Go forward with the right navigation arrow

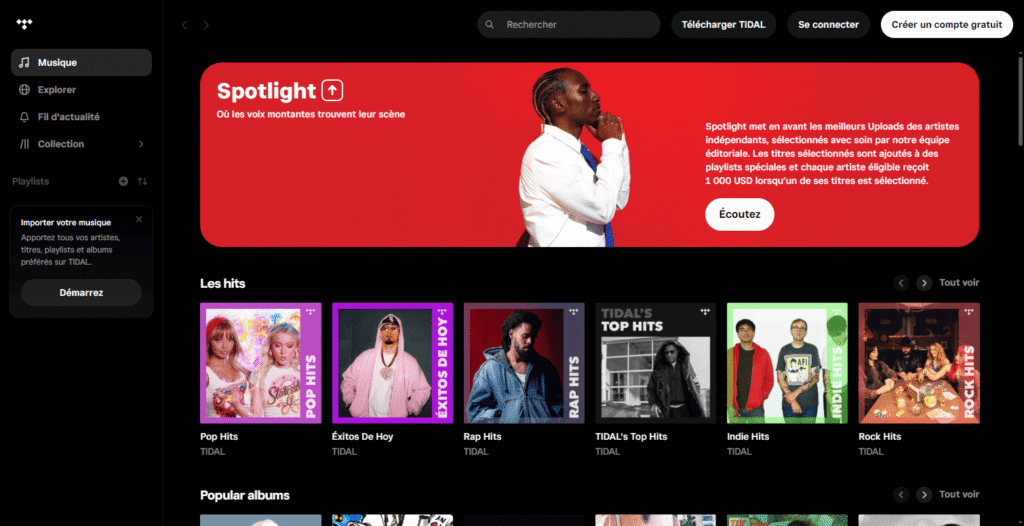click(206, 25)
